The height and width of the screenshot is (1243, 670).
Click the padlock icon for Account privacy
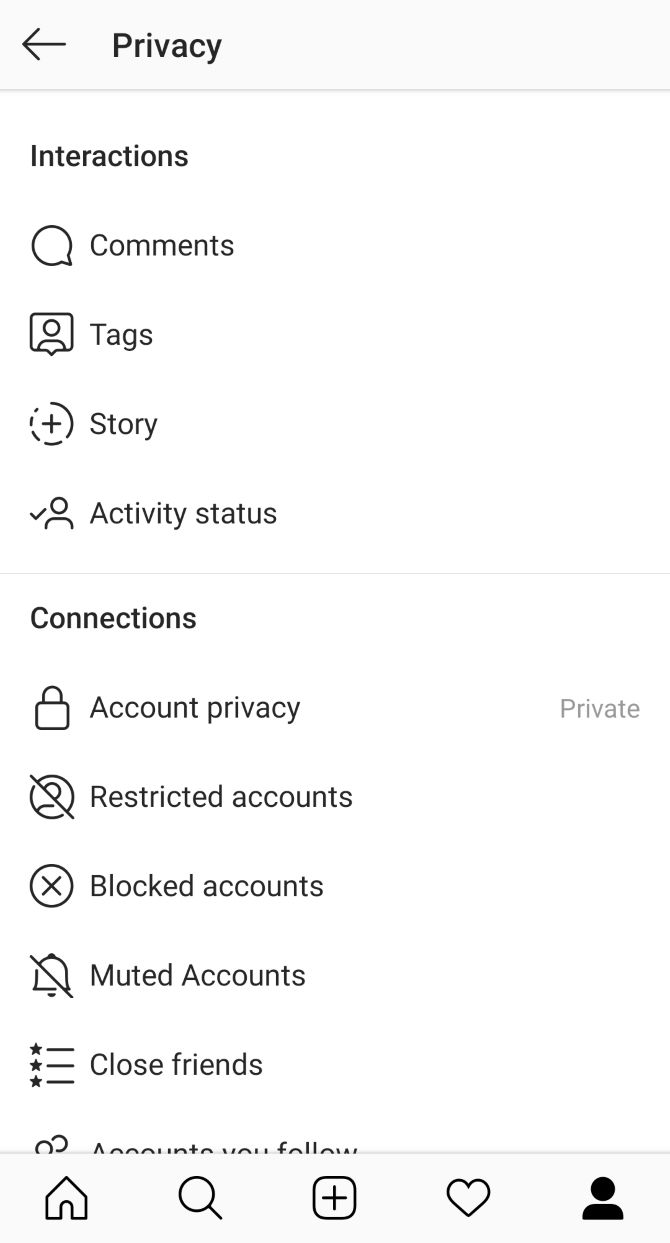pyautogui.click(x=51, y=707)
